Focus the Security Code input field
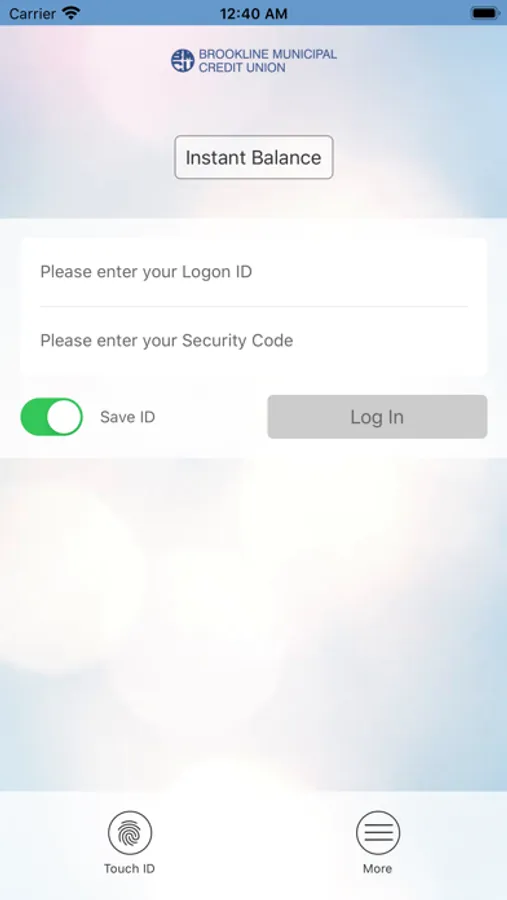 (254, 341)
